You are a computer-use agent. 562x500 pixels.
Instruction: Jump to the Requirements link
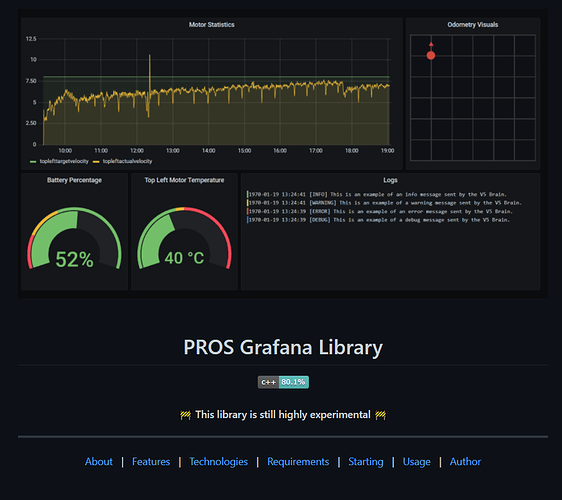click(x=298, y=461)
